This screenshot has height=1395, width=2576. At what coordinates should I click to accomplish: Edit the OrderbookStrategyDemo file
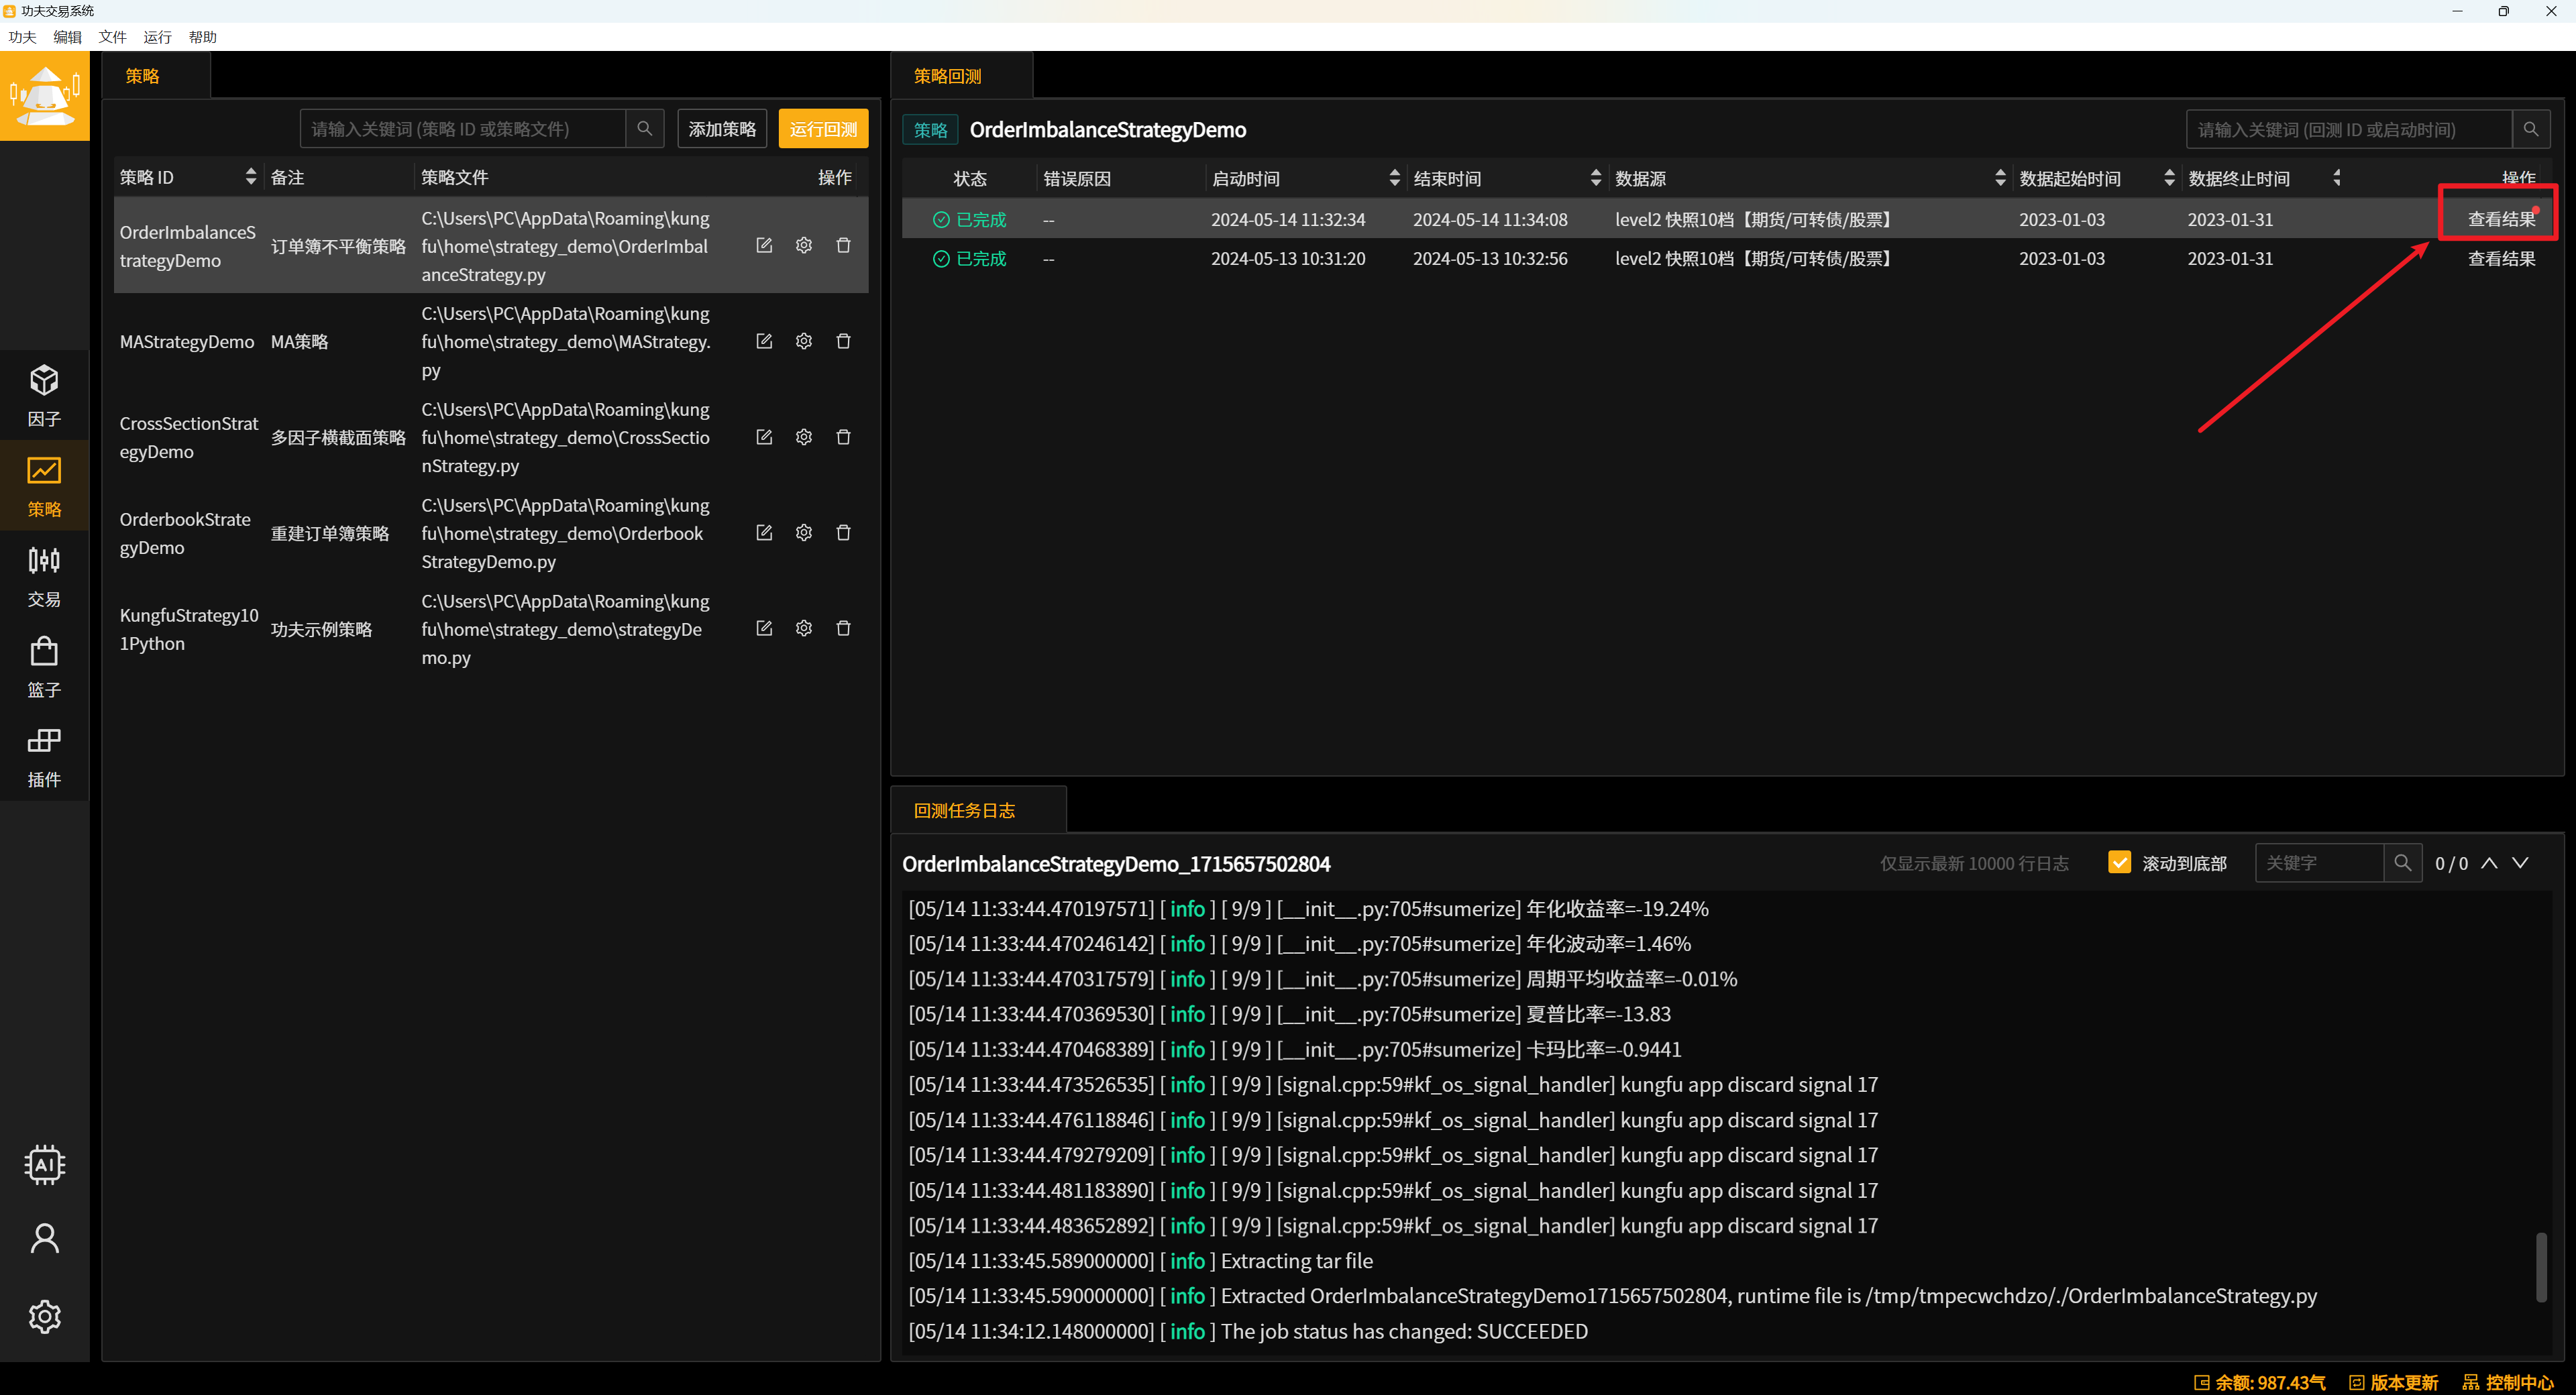tap(764, 533)
